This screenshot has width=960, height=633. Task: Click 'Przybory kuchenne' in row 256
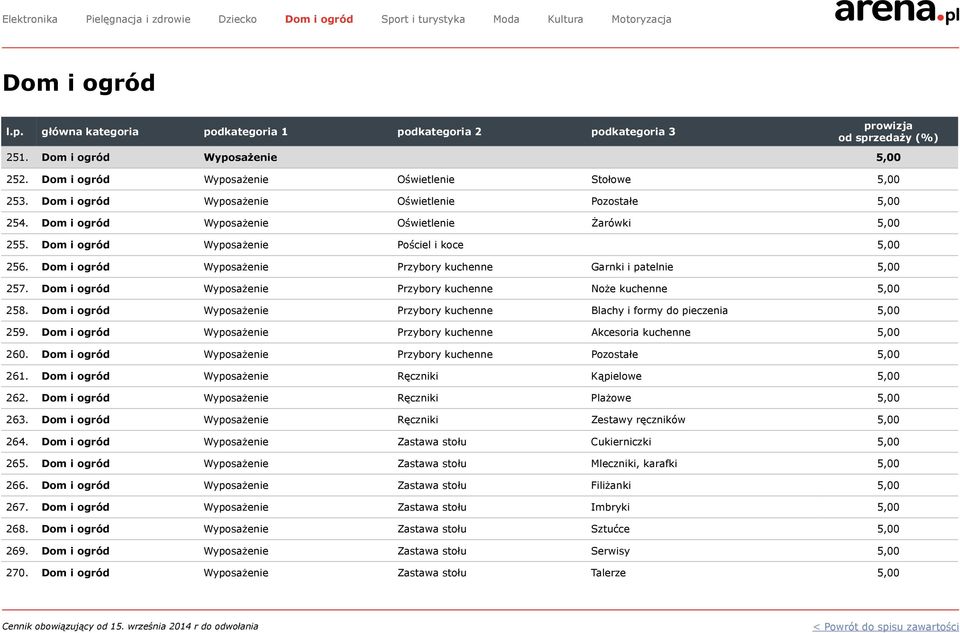(x=445, y=267)
